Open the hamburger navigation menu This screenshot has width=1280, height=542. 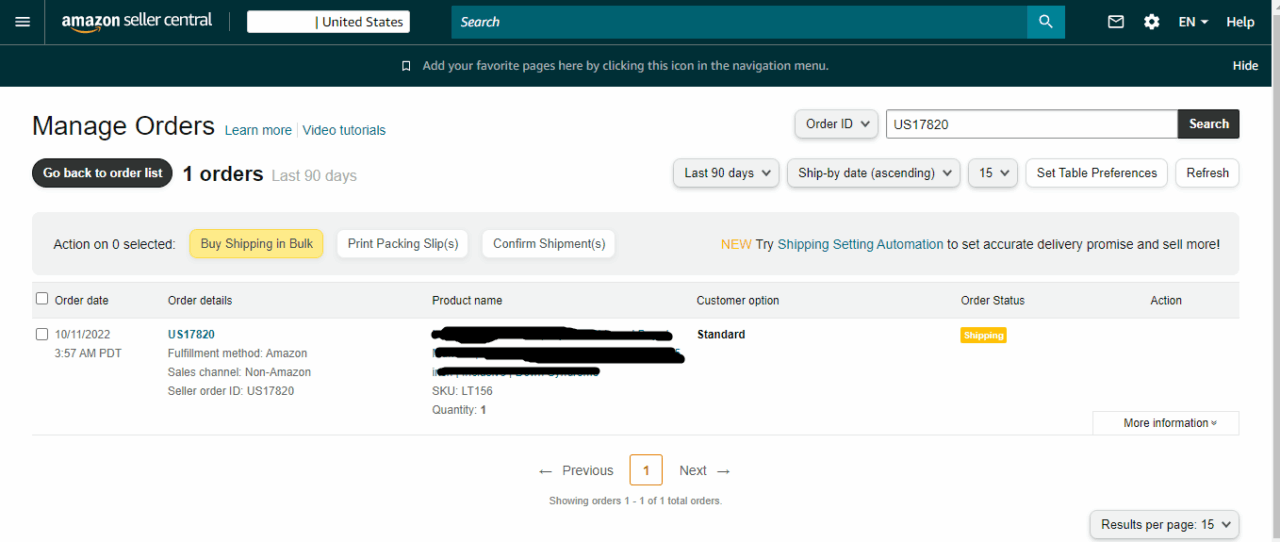(x=23, y=22)
